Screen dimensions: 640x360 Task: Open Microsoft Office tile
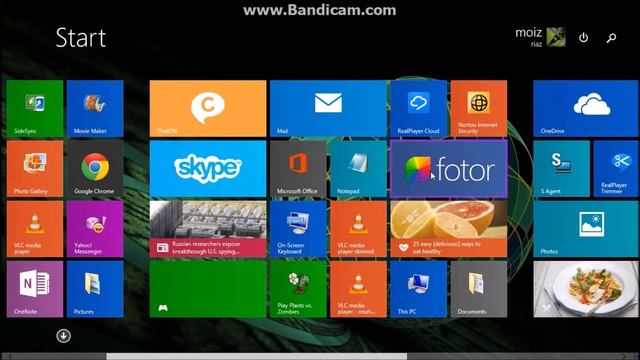[298, 169]
